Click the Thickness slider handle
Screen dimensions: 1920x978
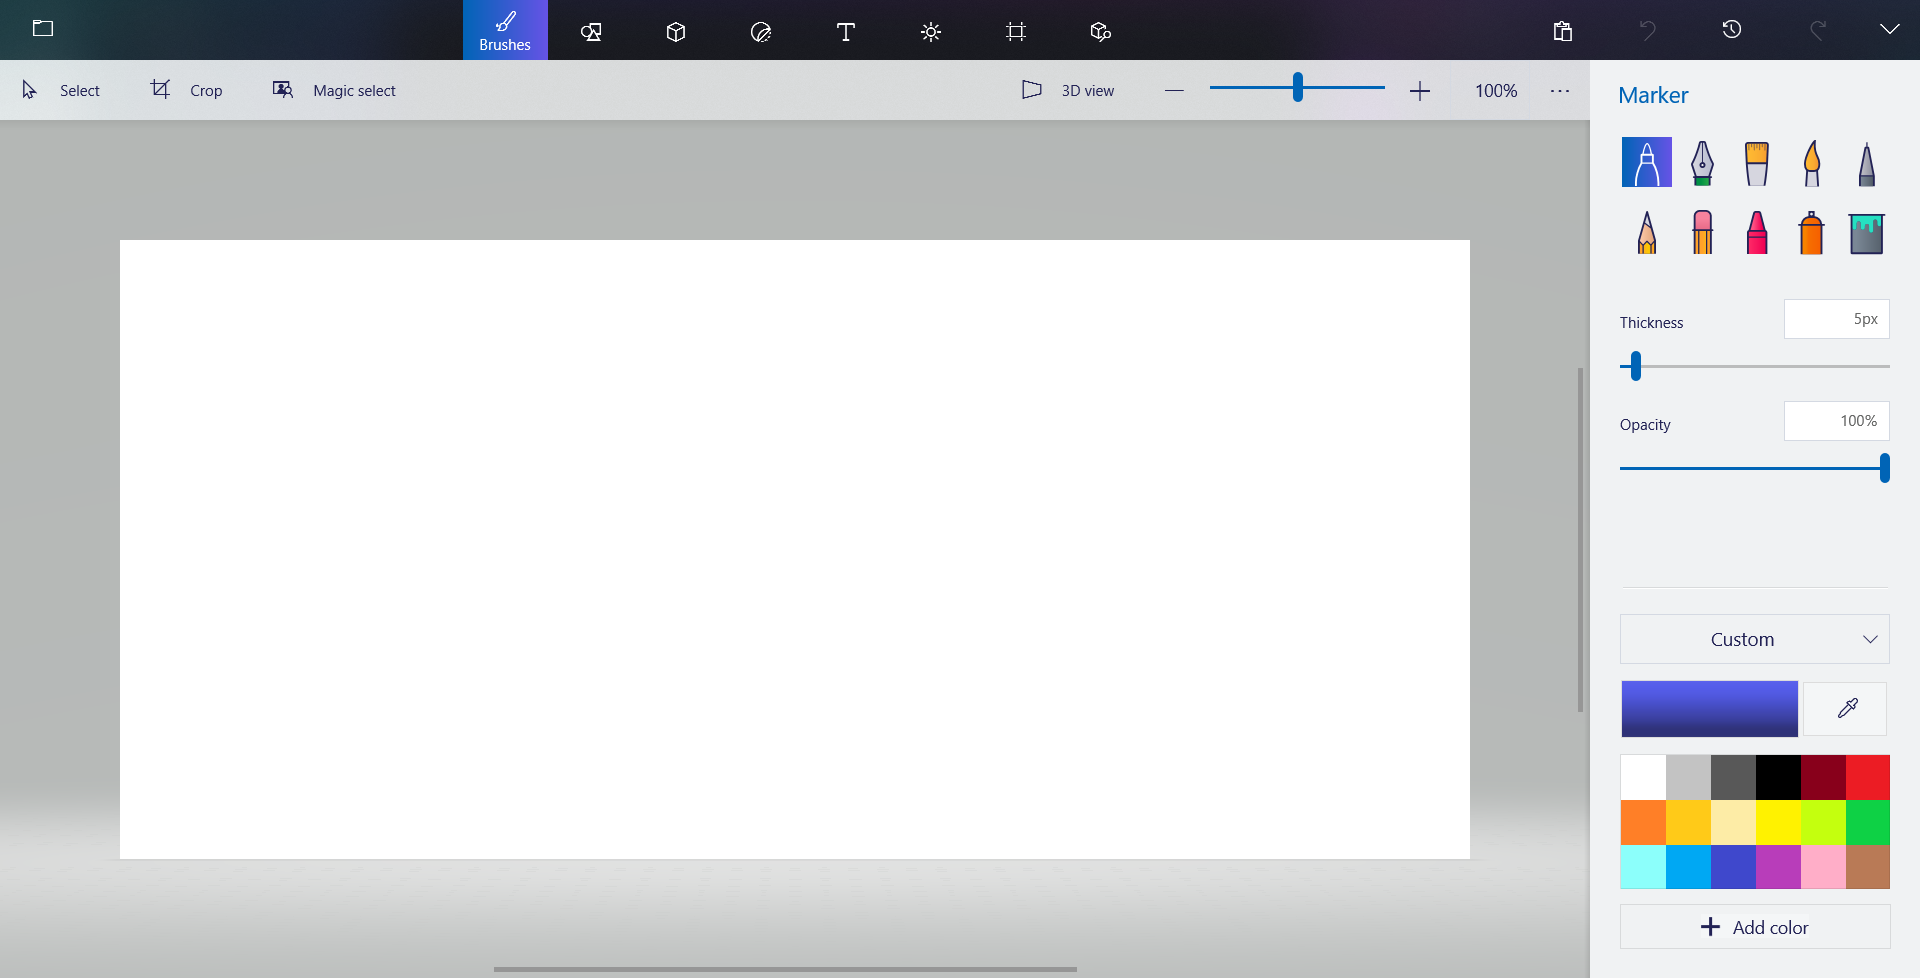click(1636, 366)
